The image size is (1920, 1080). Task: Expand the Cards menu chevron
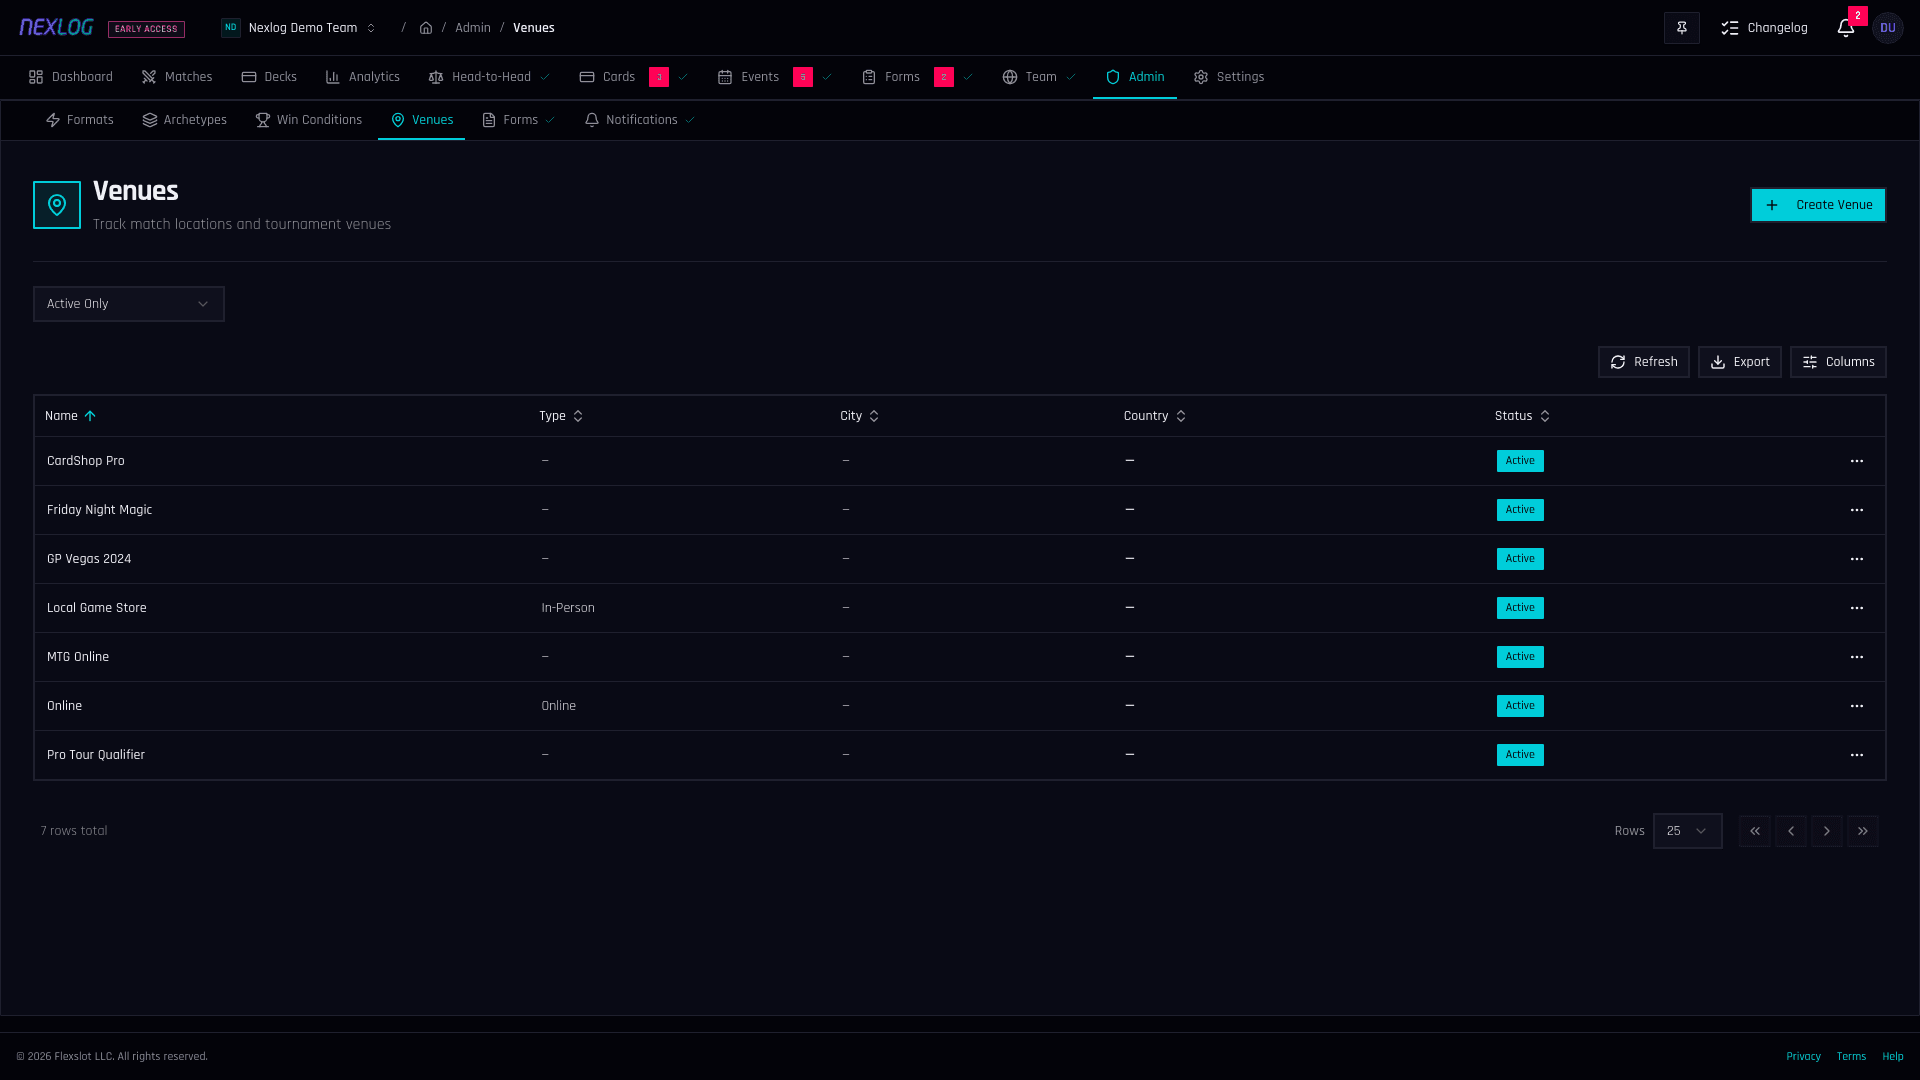click(683, 77)
